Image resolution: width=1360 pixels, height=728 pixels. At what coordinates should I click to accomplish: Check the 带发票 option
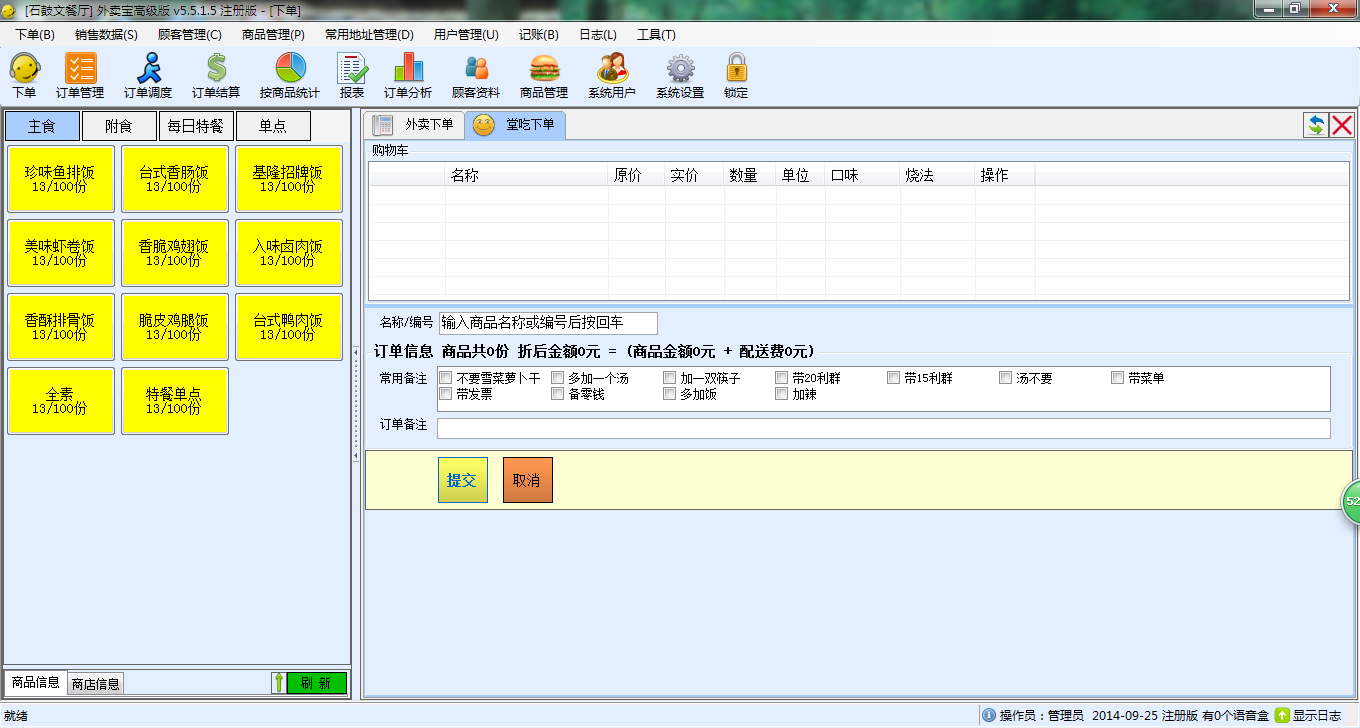pyautogui.click(x=446, y=395)
